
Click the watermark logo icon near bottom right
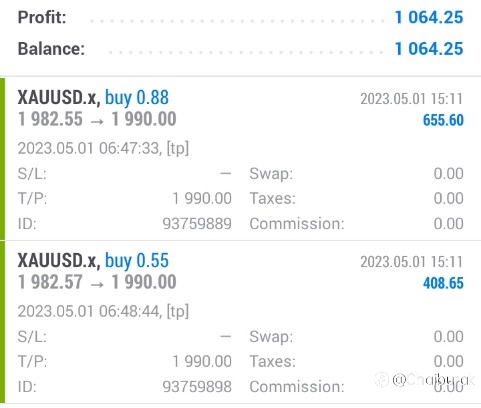pos(382,380)
